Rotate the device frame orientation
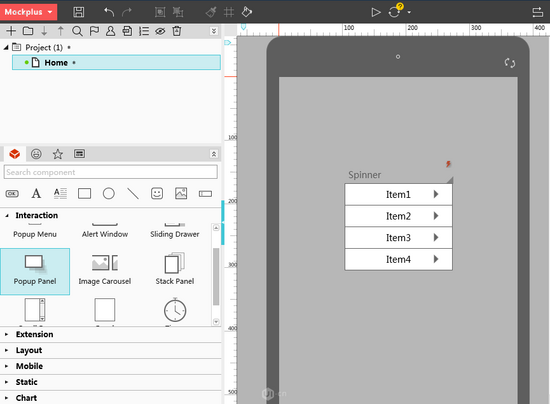550x404 pixels. tap(510, 63)
